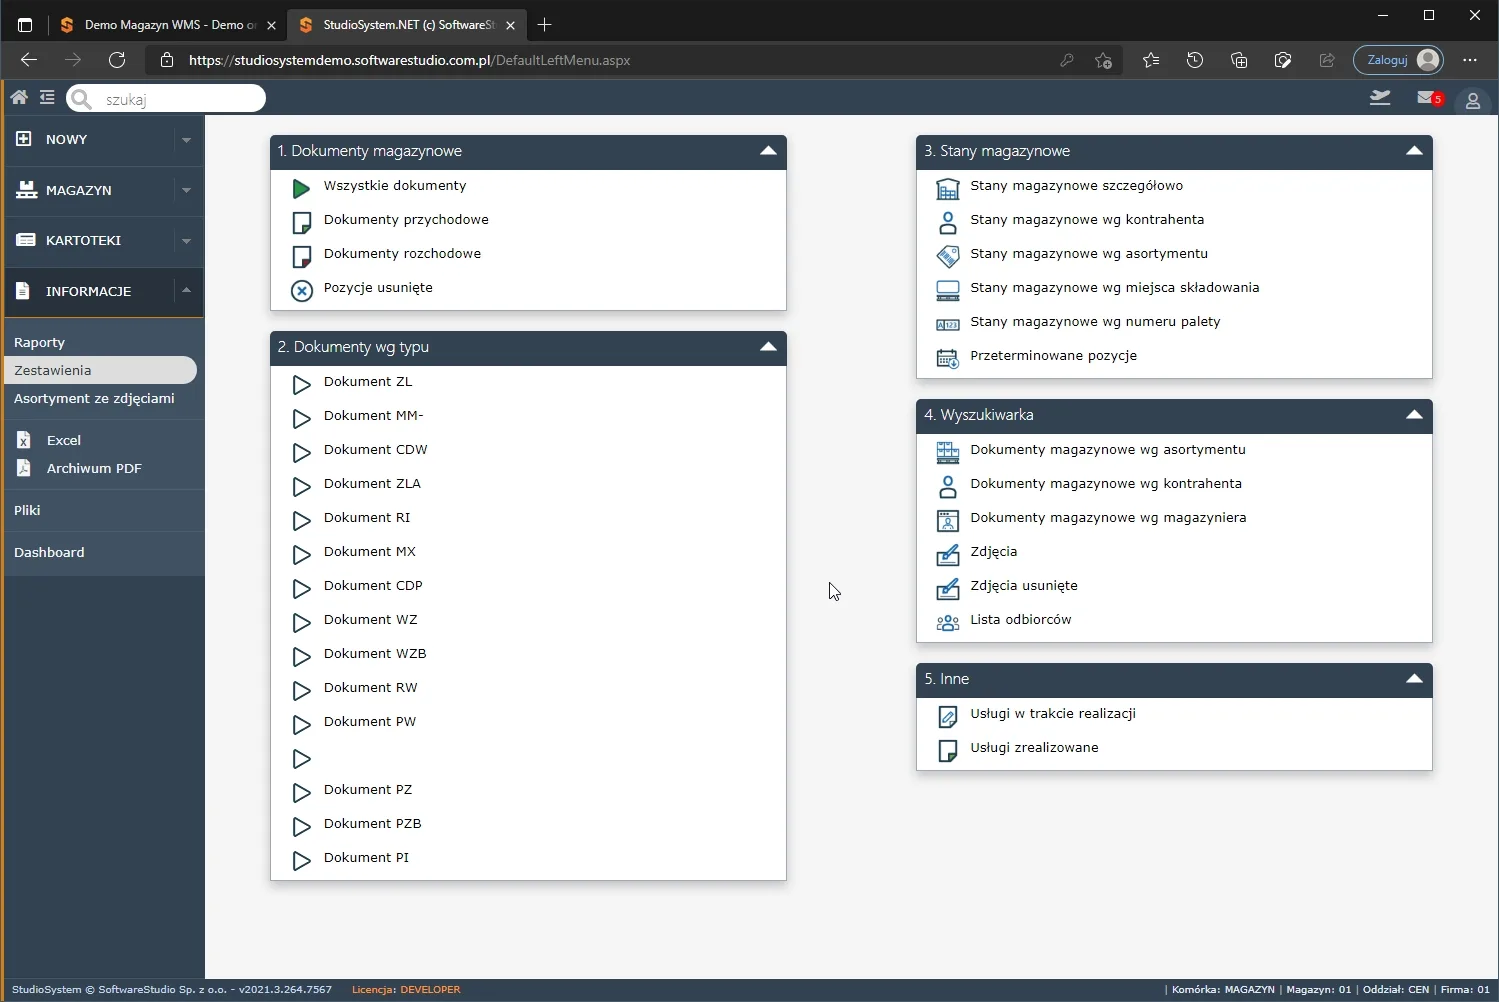Click the Excel file icon in sidebar
Screen dimensions: 1499x1002
coord(24,439)
